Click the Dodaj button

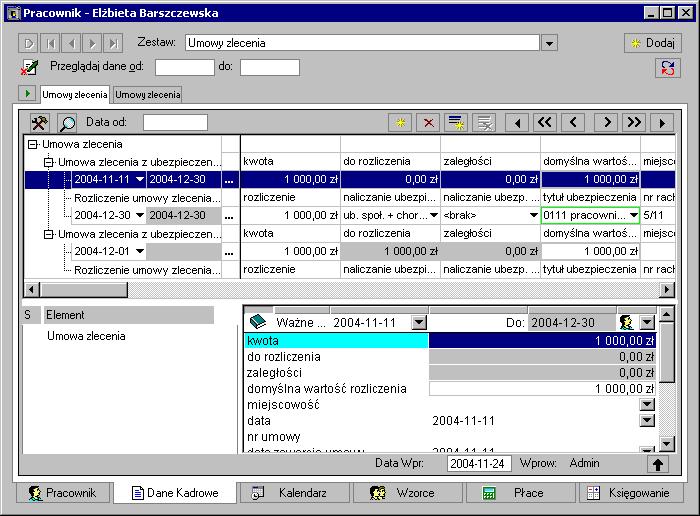coord(653,43)
